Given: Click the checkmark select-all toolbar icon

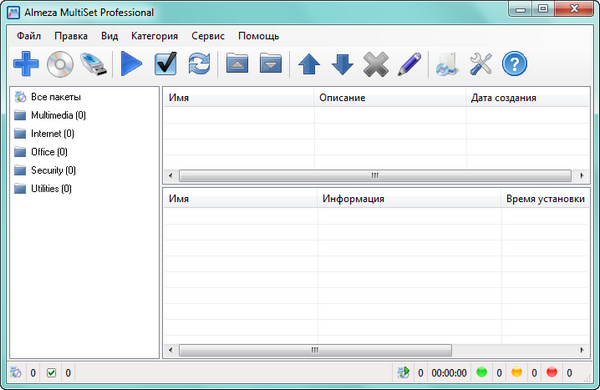Looking at the screenshot, I should pos(166,64).
